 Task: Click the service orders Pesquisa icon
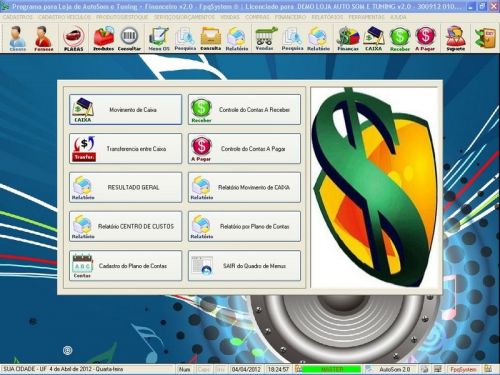[x=185, y=38]
